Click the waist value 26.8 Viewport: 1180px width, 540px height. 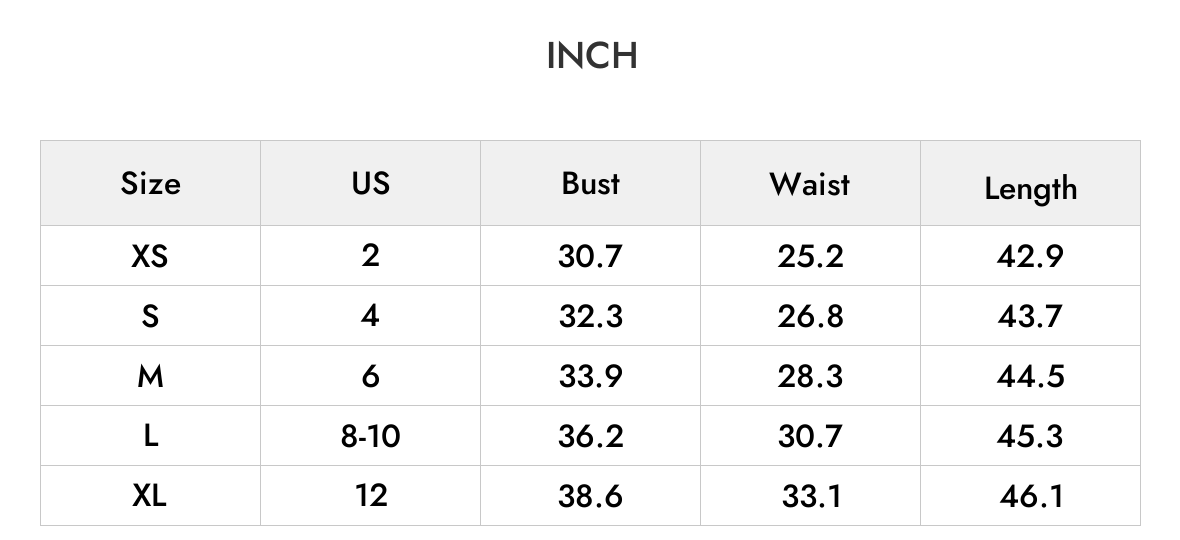click(810, 316)
